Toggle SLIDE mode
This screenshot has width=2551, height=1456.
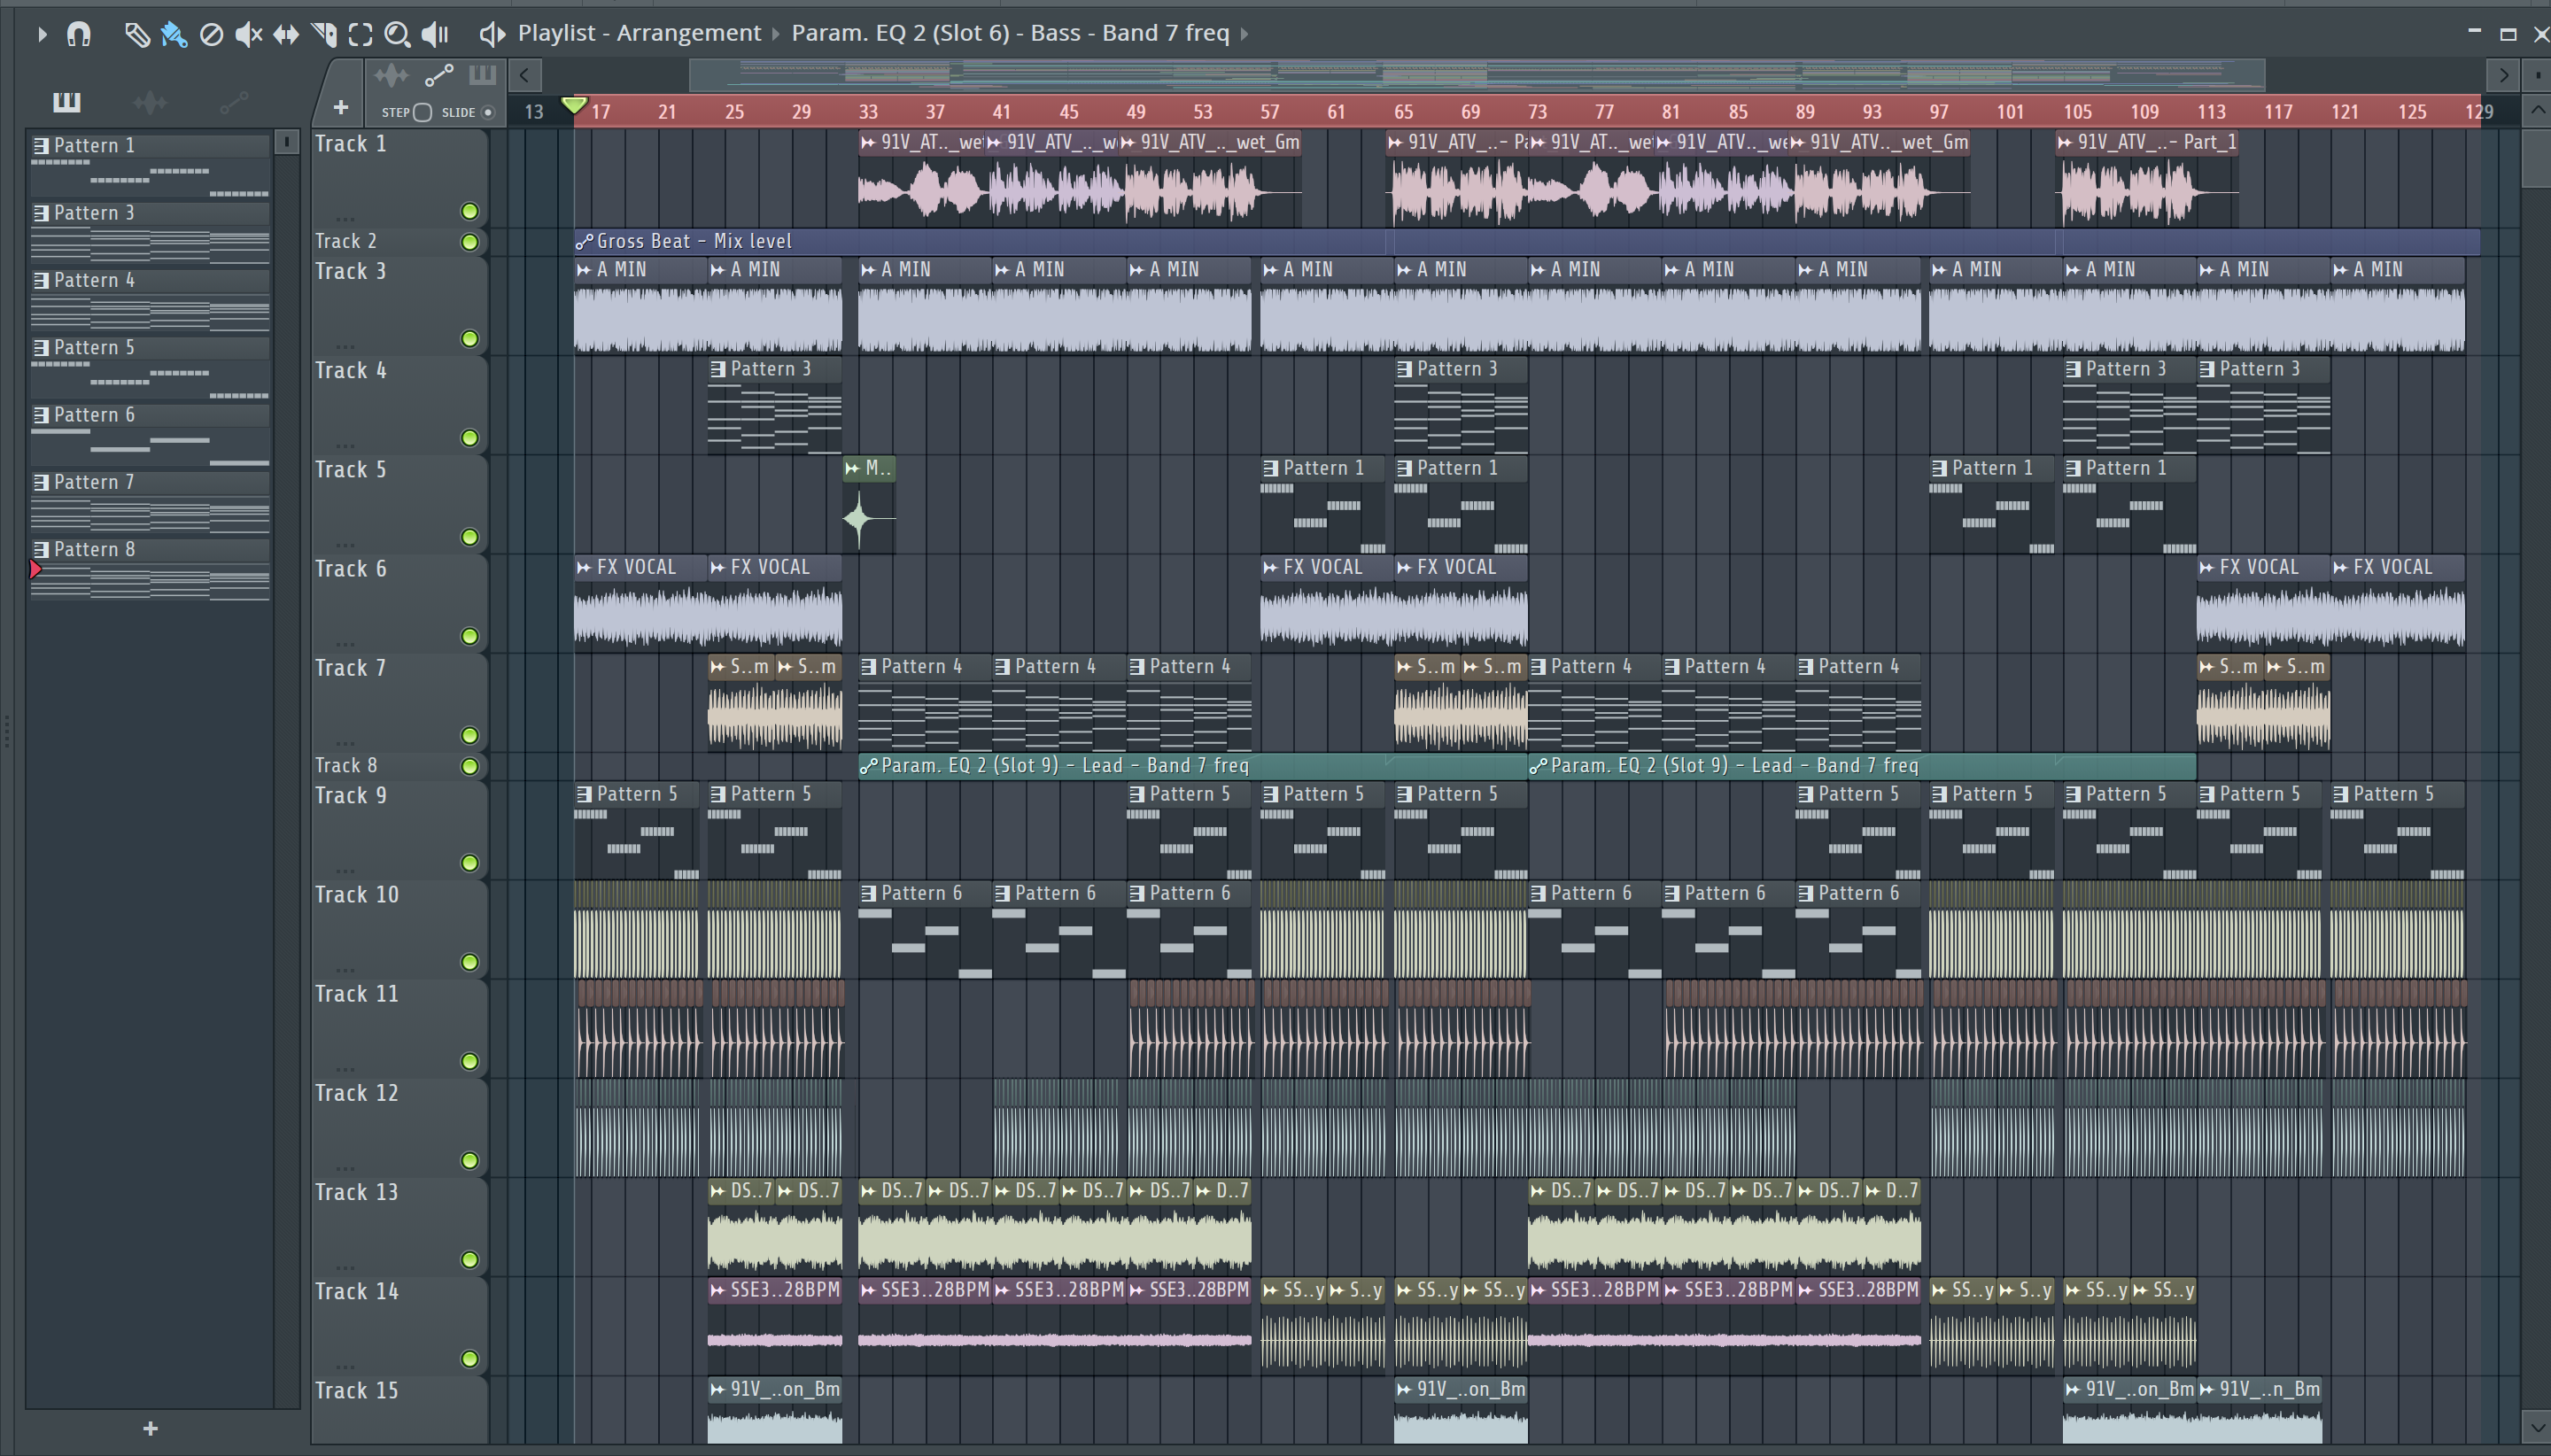(x=488, y=112)
